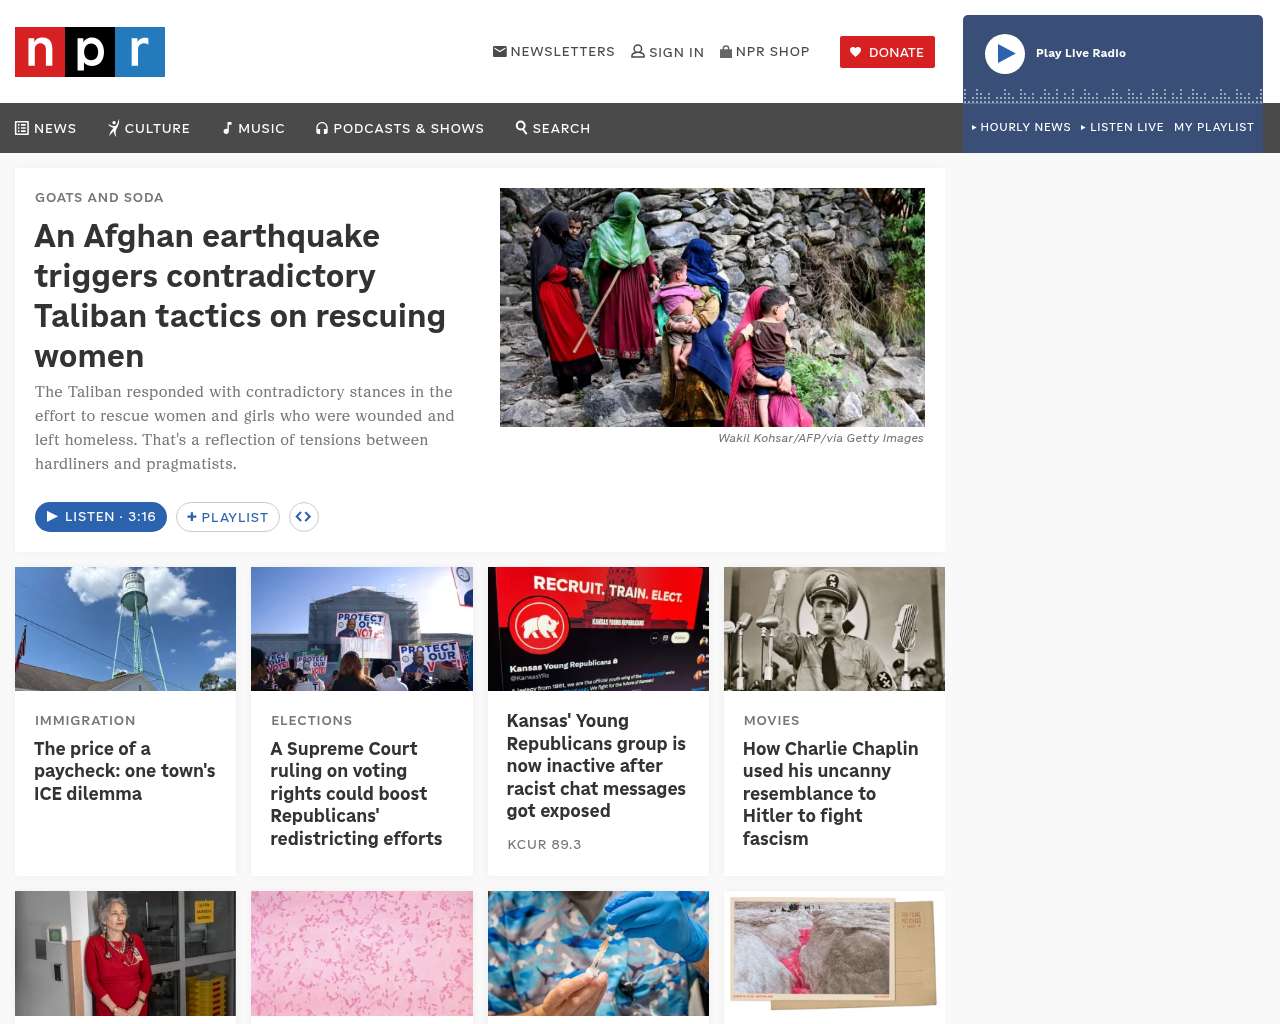
Task: Open the Music section
Action: 254,128
